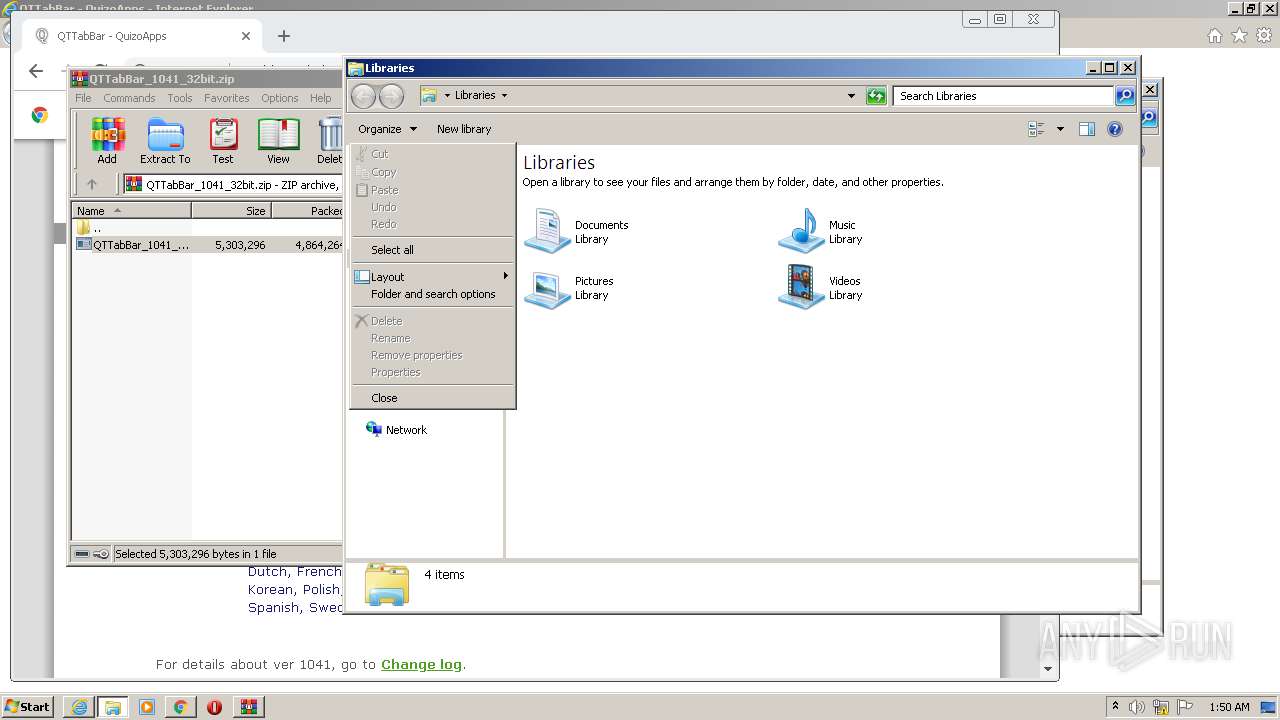Select the parent folder '..' row

click(208, 228)
